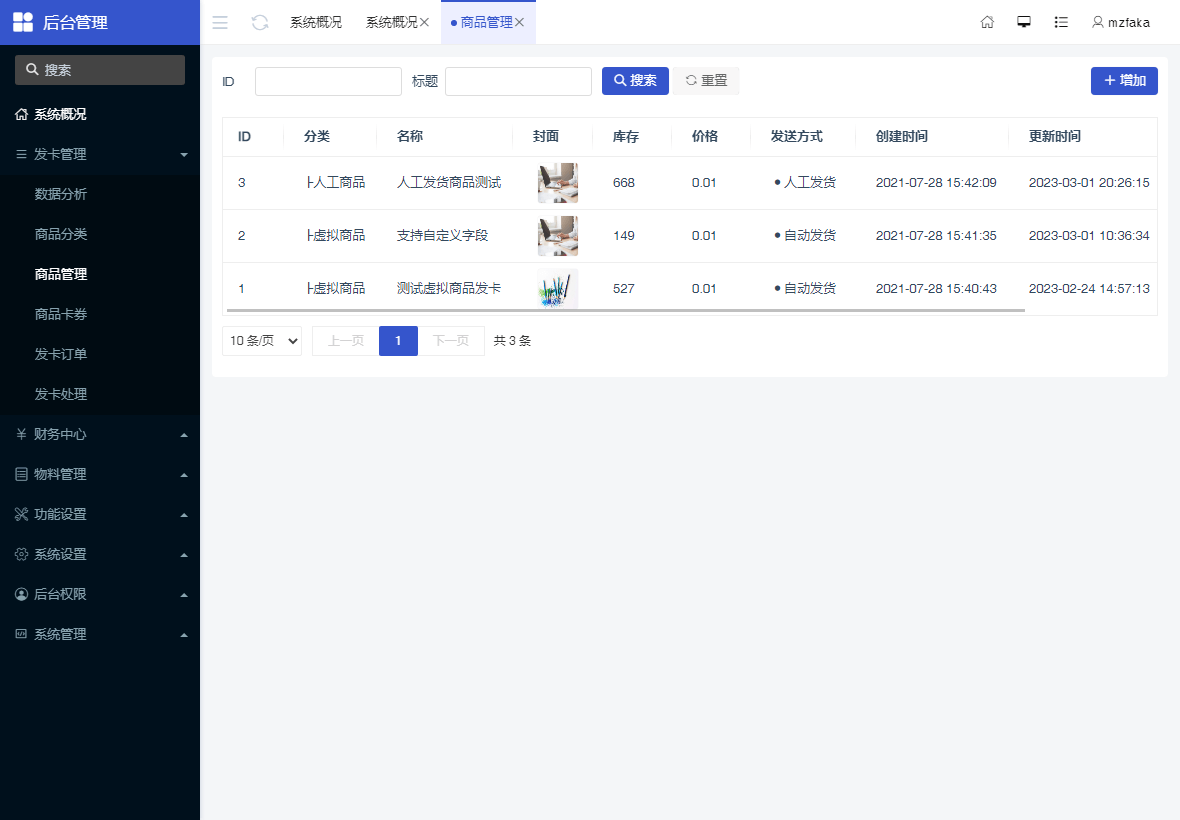Click the 系统设置 gear icon
The height and width of the screenshot is (820, 1180).
click(x=21, y=554)
